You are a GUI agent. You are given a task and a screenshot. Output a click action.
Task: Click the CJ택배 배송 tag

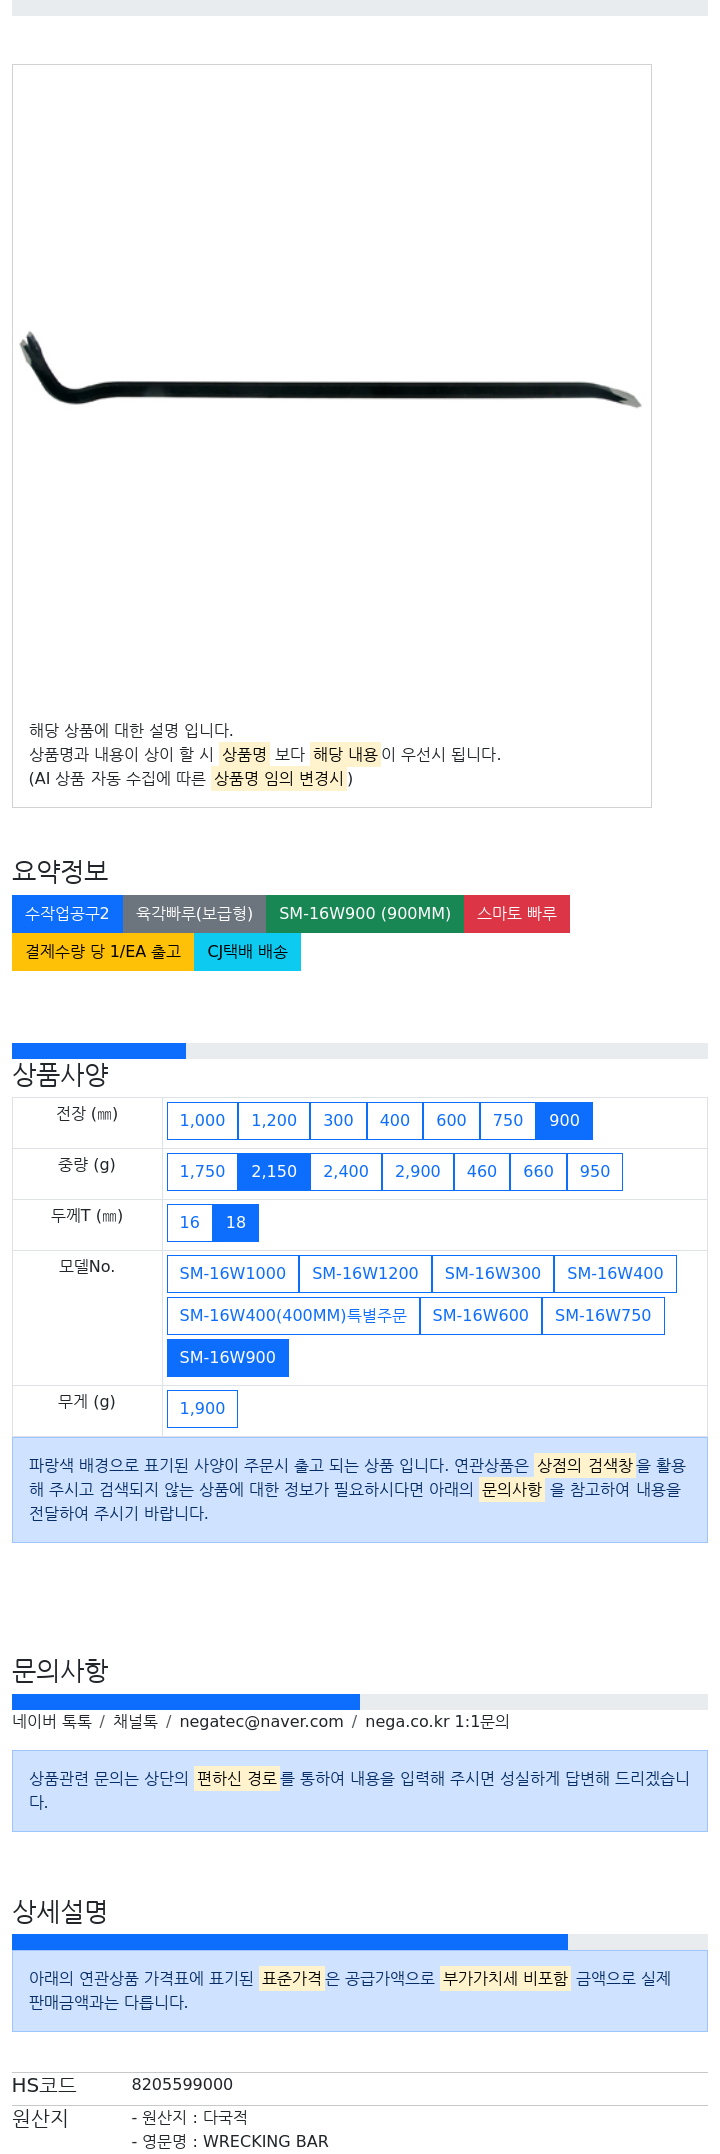247,951
